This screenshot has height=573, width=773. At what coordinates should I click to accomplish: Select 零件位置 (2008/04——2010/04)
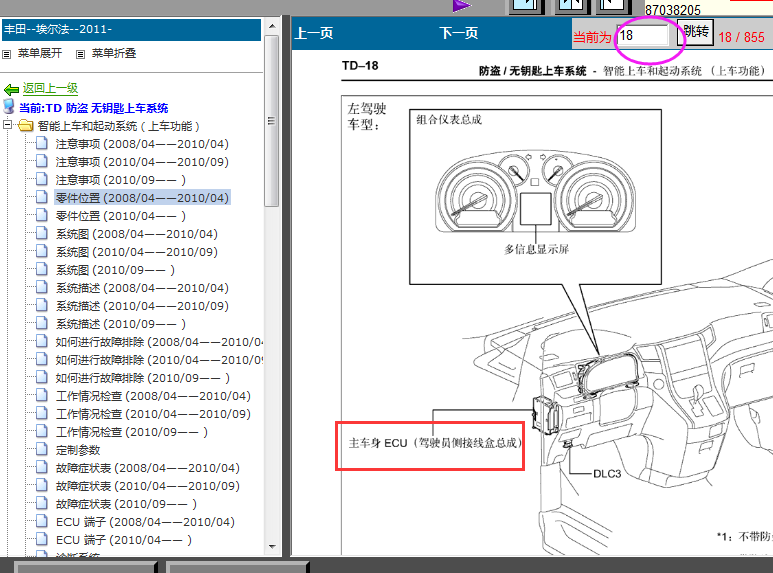[x=142, y=198]
